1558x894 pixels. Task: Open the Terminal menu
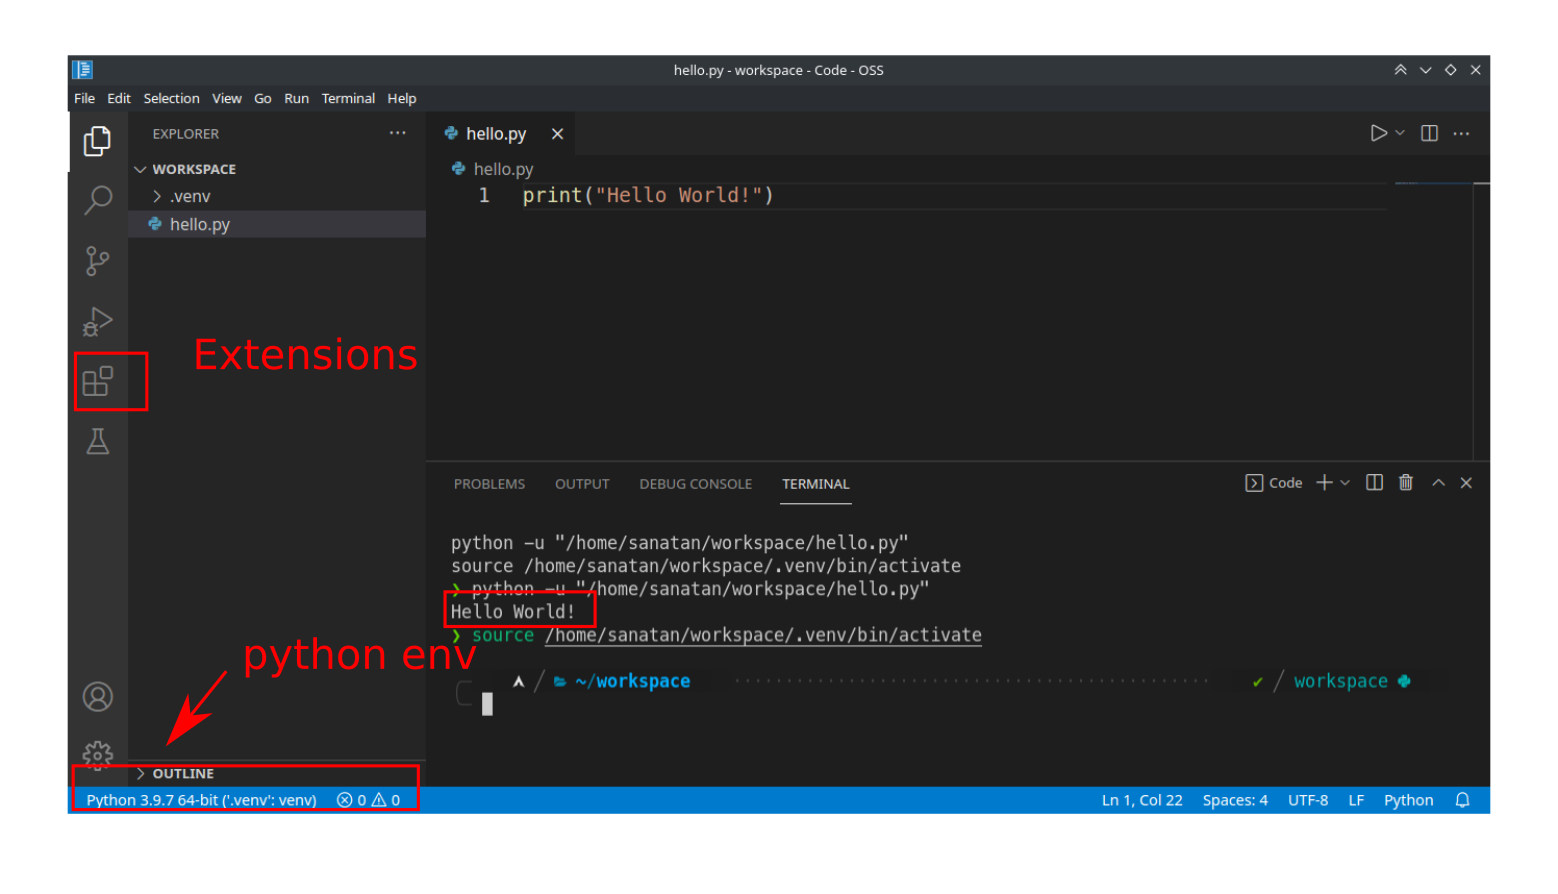coord(348,98)
